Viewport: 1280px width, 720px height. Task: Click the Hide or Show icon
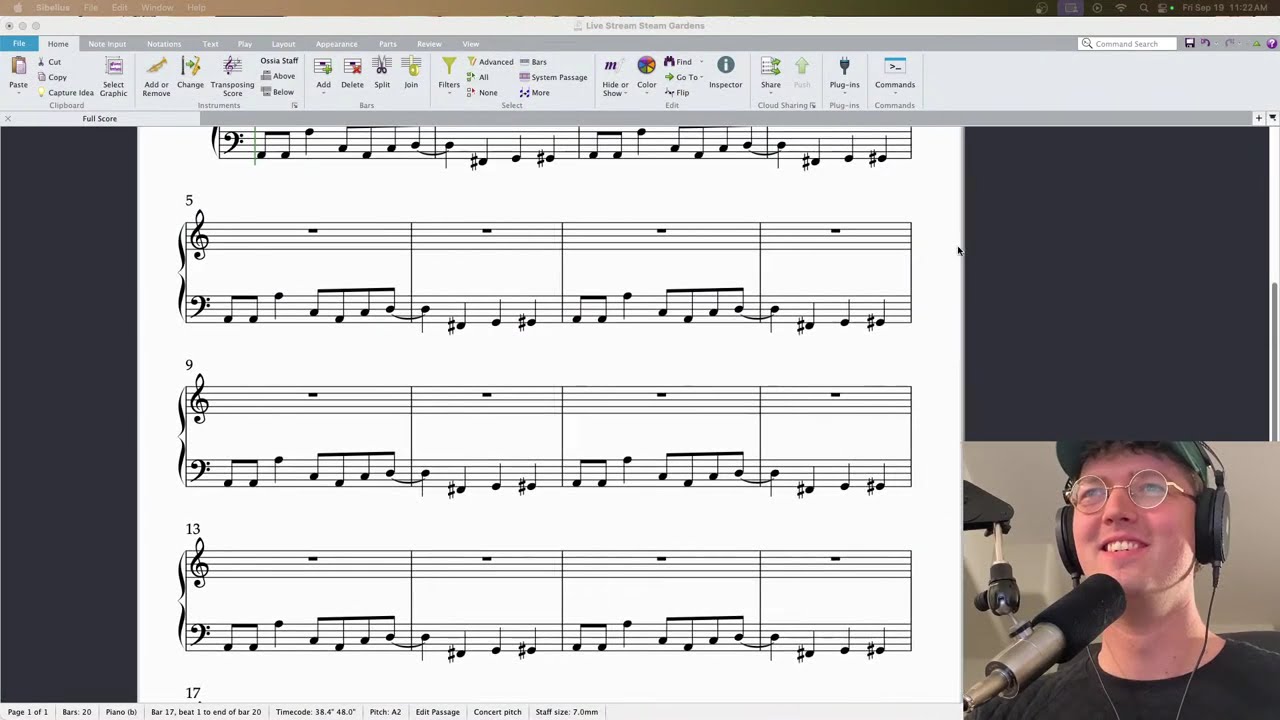(611, 66)
